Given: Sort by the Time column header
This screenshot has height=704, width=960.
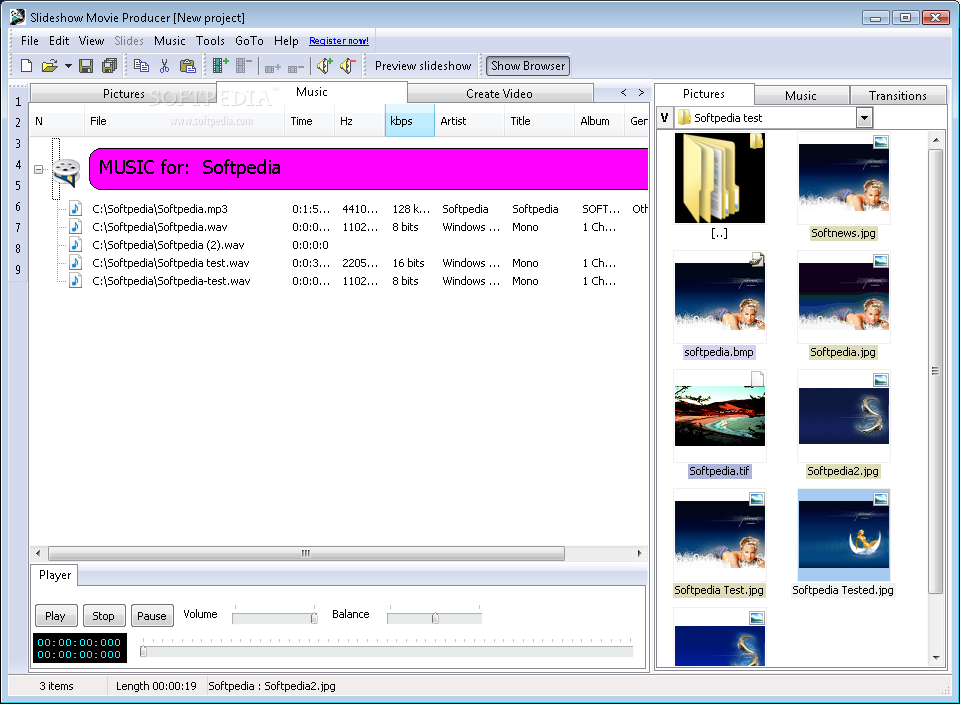Looking at the screenshot, I should tap(309, 121).
